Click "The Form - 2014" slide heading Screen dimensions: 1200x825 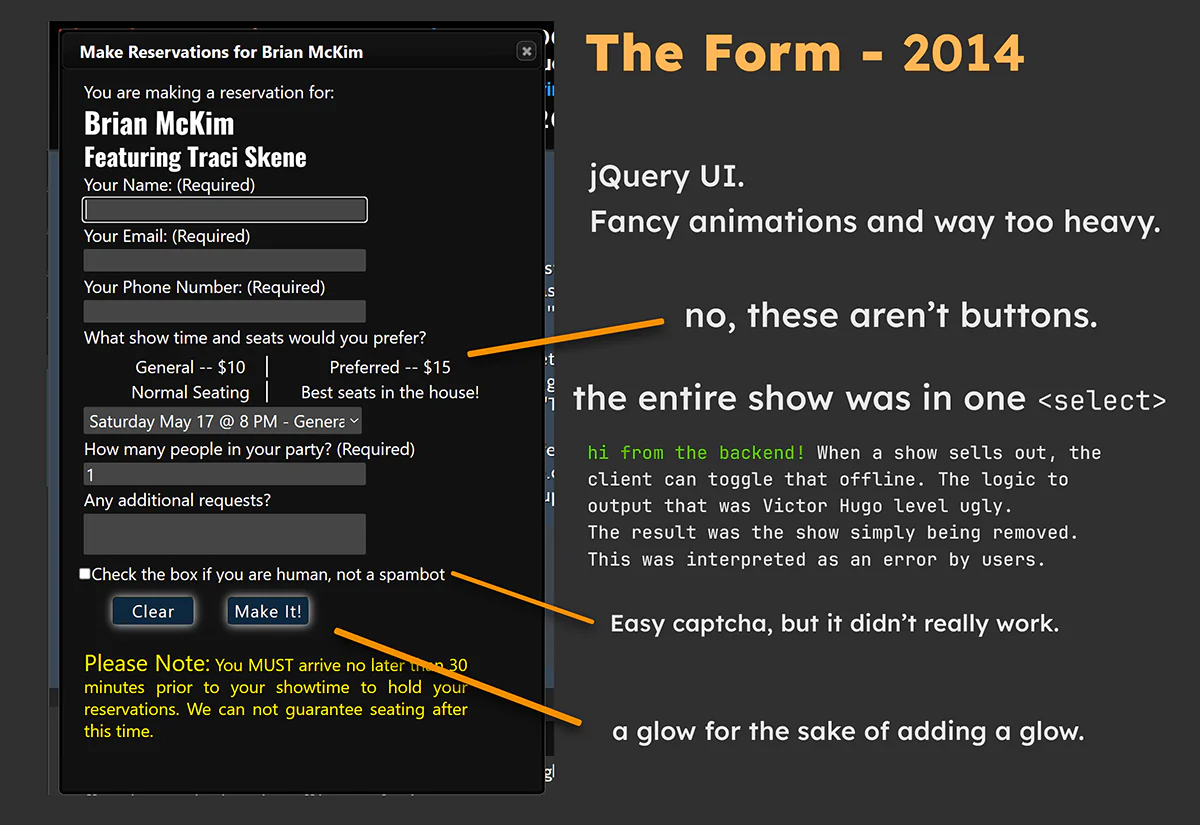click(x=805, y=52)
